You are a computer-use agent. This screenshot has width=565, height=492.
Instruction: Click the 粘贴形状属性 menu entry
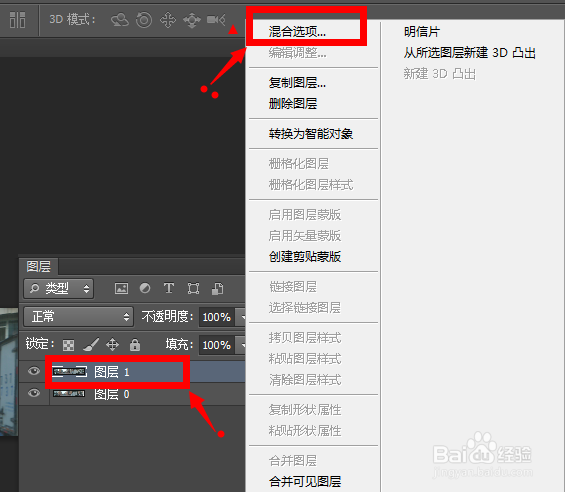(305, 431)
